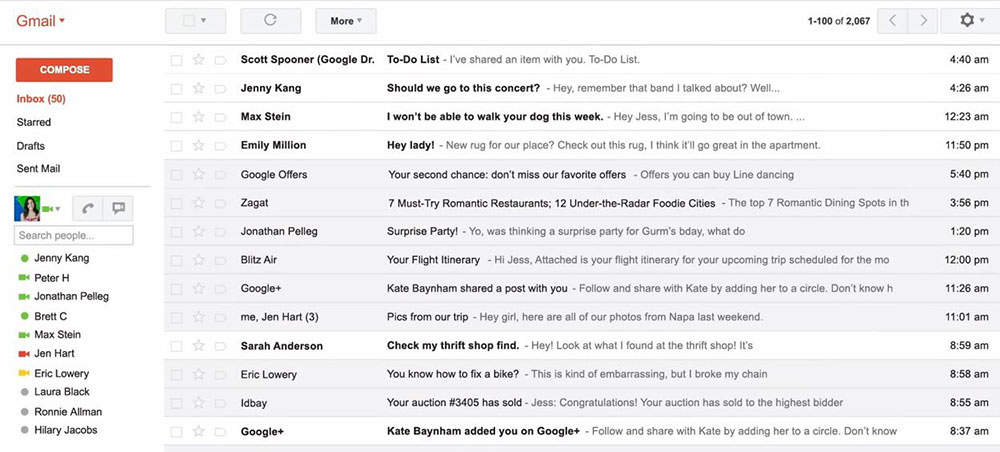Click the Compose button
Screen dimensions: 1000x452
(x=64, y=70)
